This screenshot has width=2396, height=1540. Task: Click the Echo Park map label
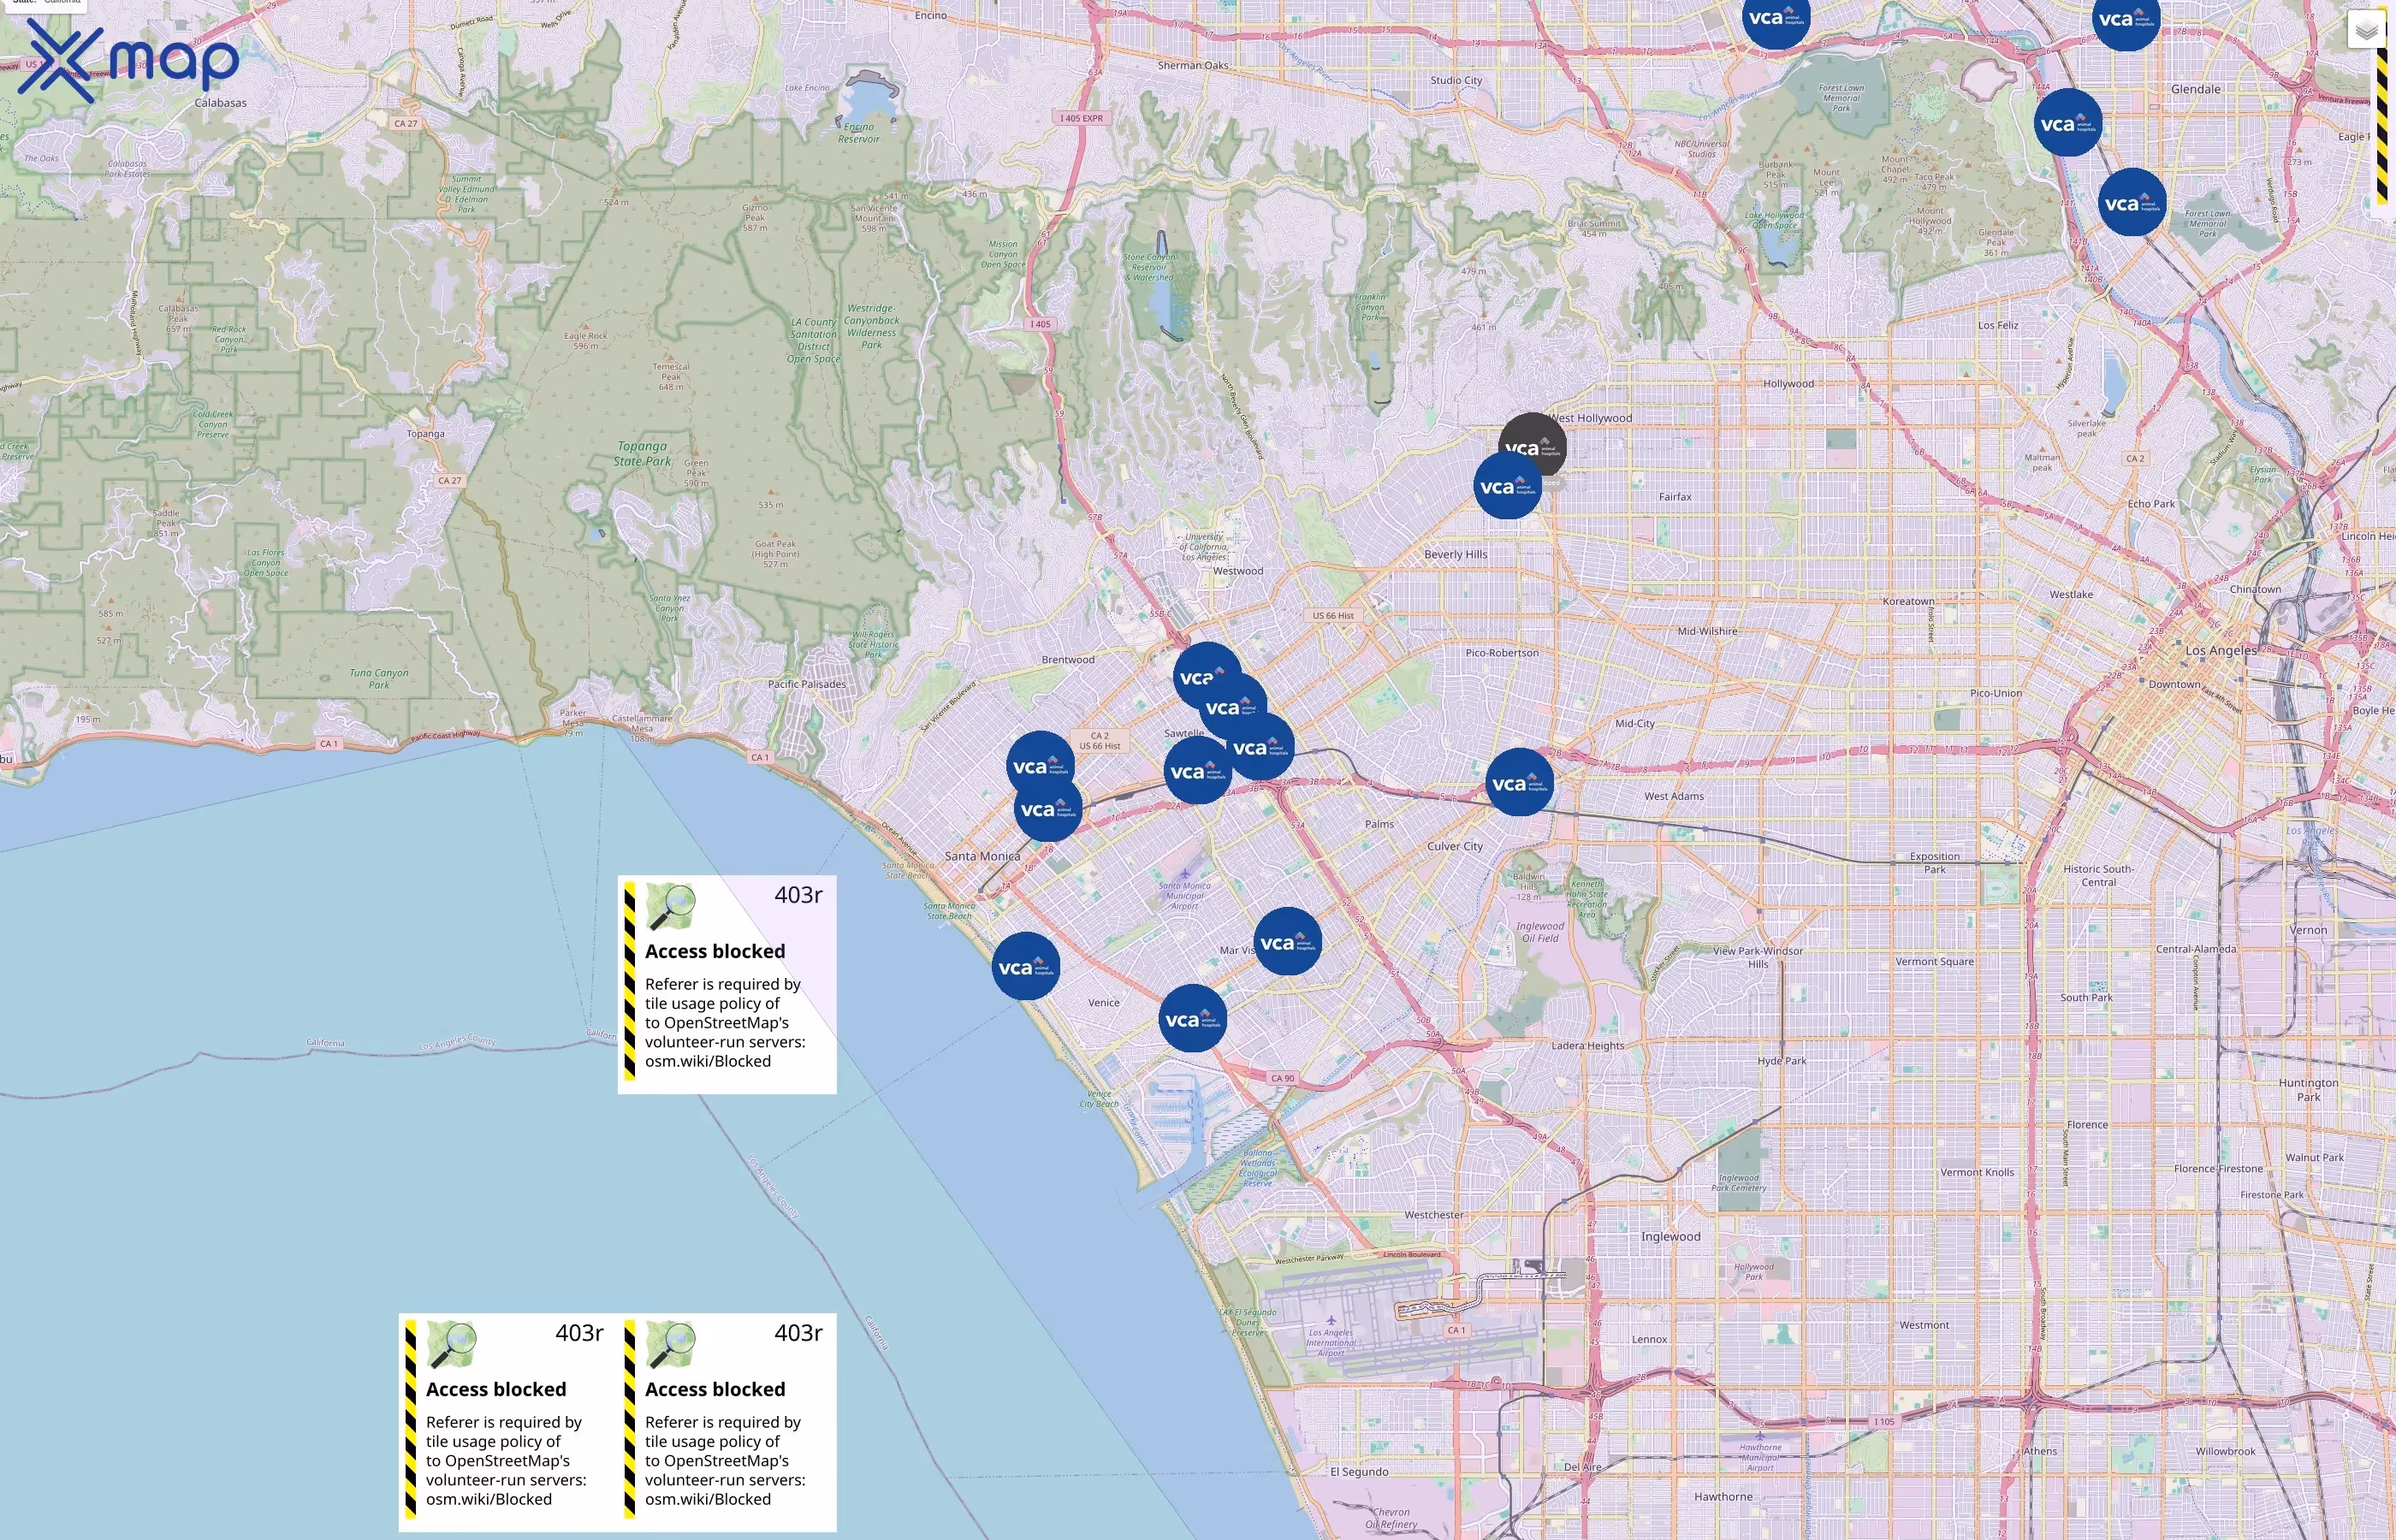[x=2151, y=504]
